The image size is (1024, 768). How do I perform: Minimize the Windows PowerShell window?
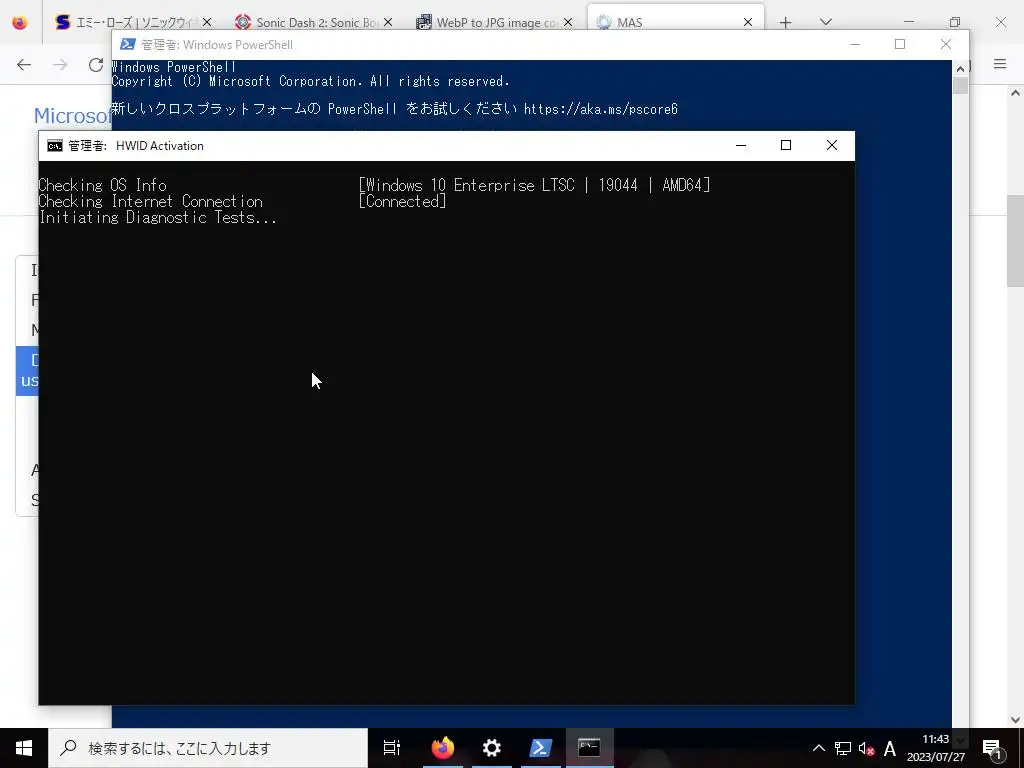pyautogui.click(x=855, y=44)
